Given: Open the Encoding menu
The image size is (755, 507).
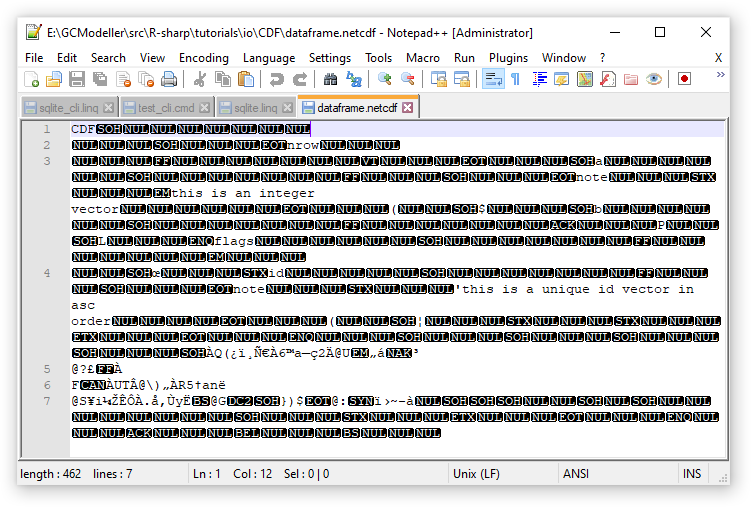Looking at the screenshot, I should click(204, 58).
